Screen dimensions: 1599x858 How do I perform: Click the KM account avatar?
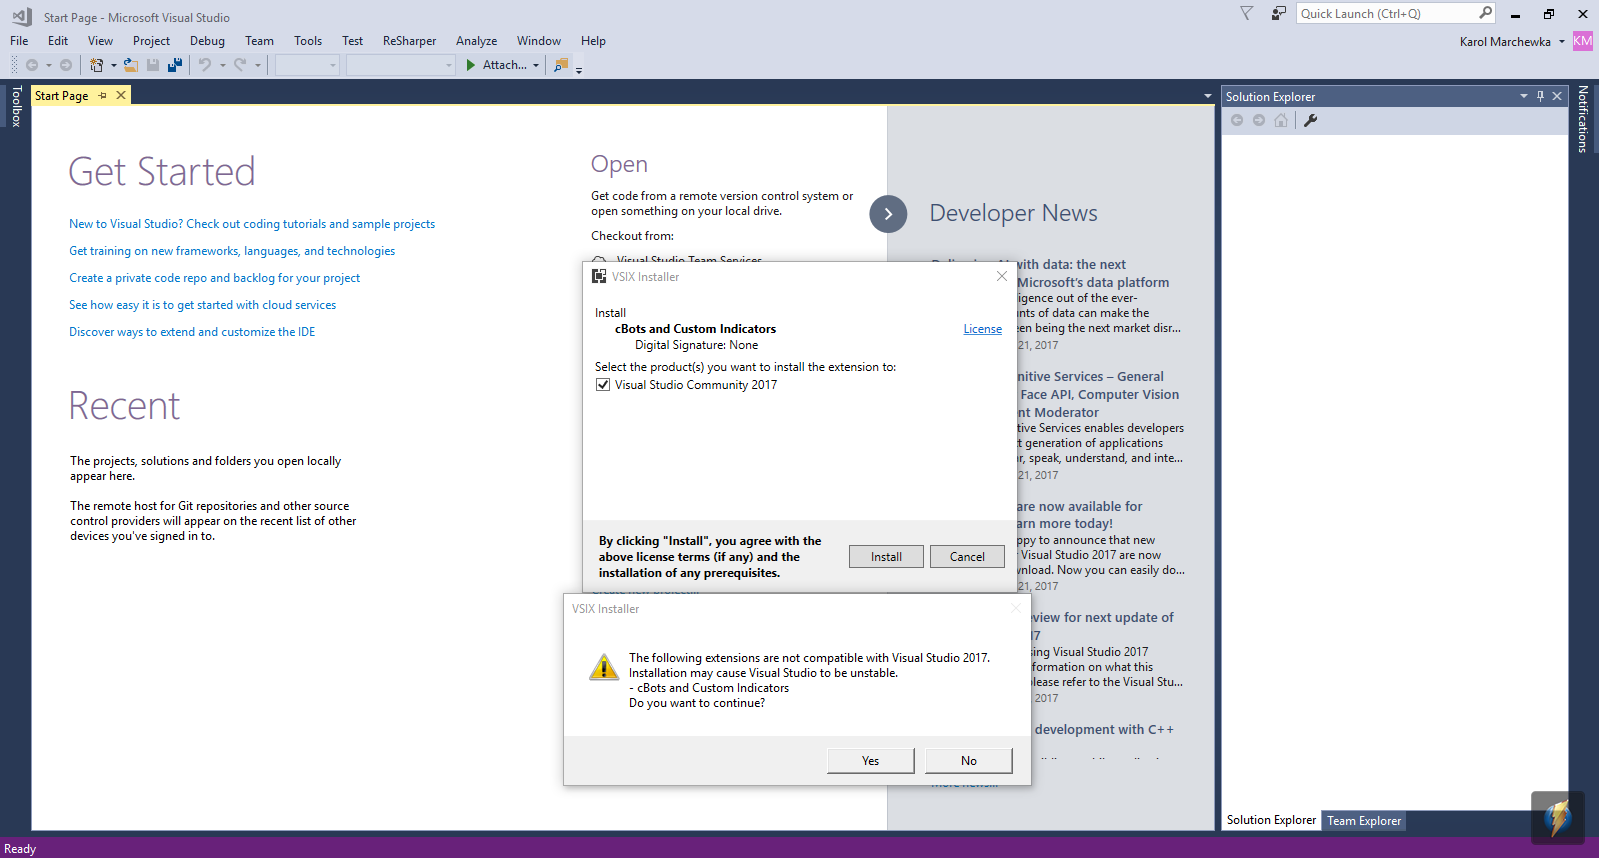pos(1582,41)
